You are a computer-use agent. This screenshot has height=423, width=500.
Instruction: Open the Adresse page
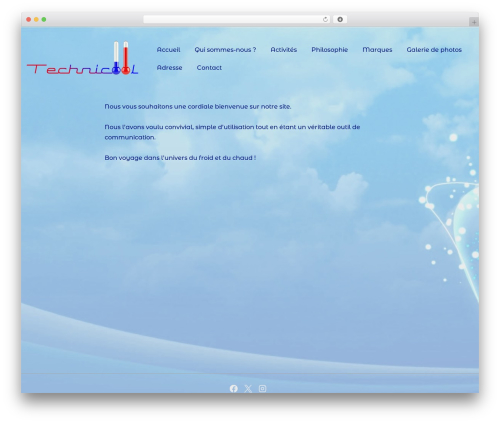point(169,68)
